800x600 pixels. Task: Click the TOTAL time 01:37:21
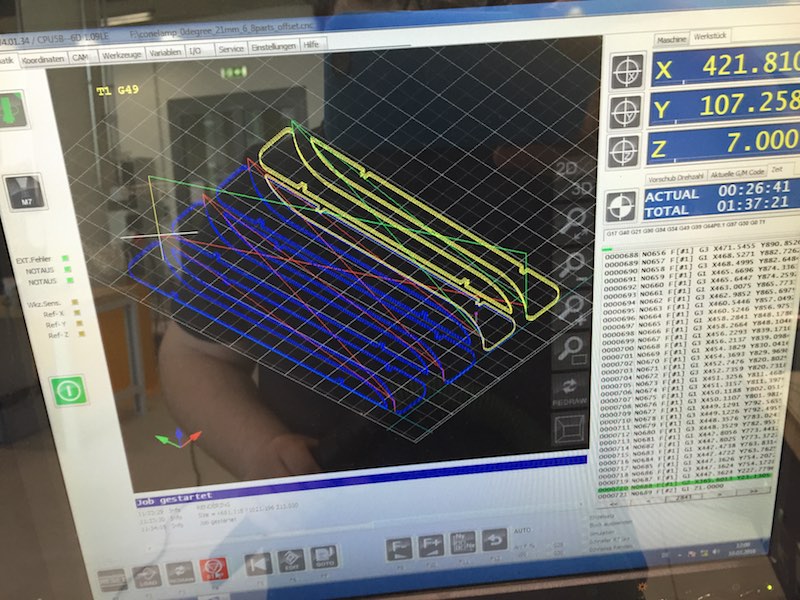753,205
